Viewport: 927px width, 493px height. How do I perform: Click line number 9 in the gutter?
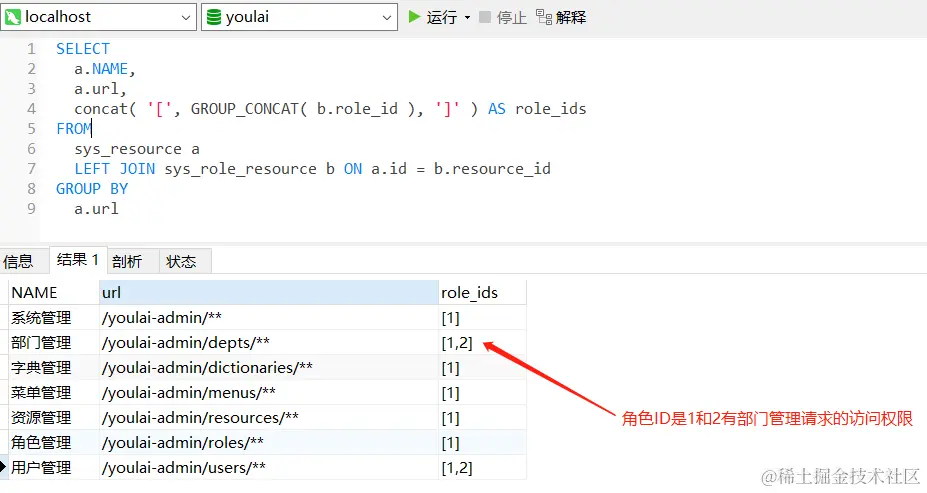click(31, 209)
